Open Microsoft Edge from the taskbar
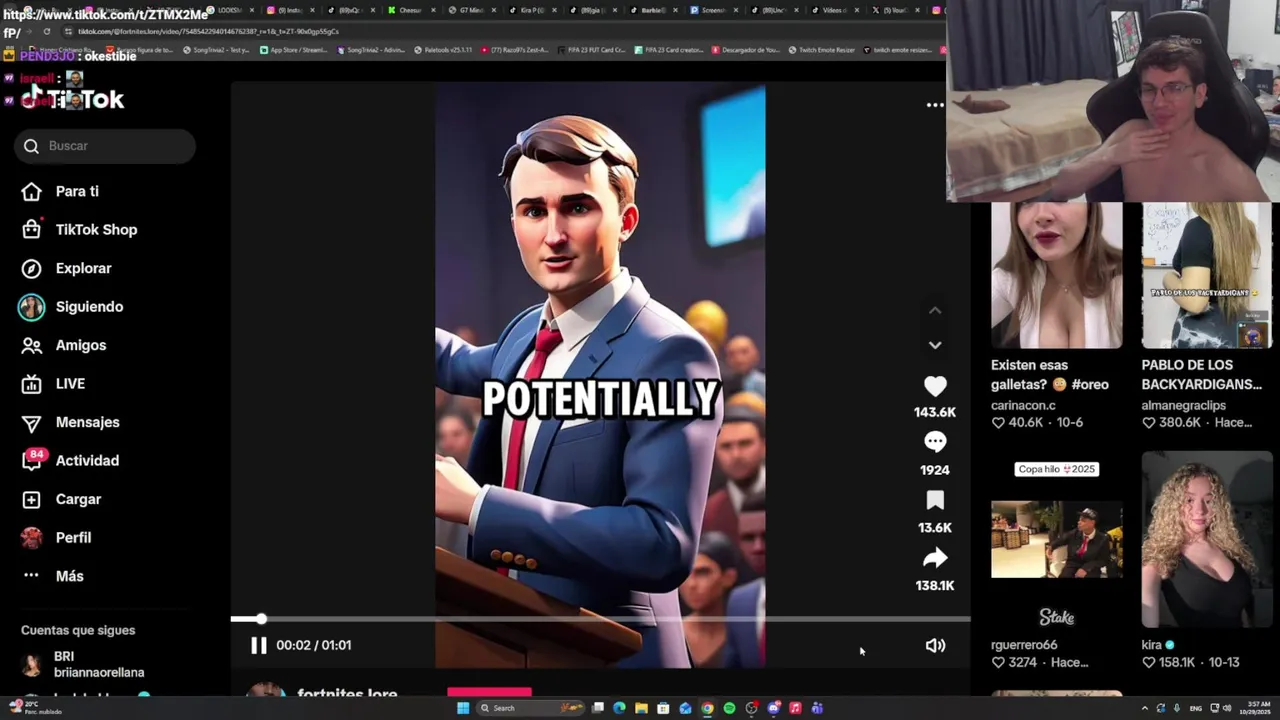The height and width of the screenshot is (720, 1280). [x=619, y=708]
